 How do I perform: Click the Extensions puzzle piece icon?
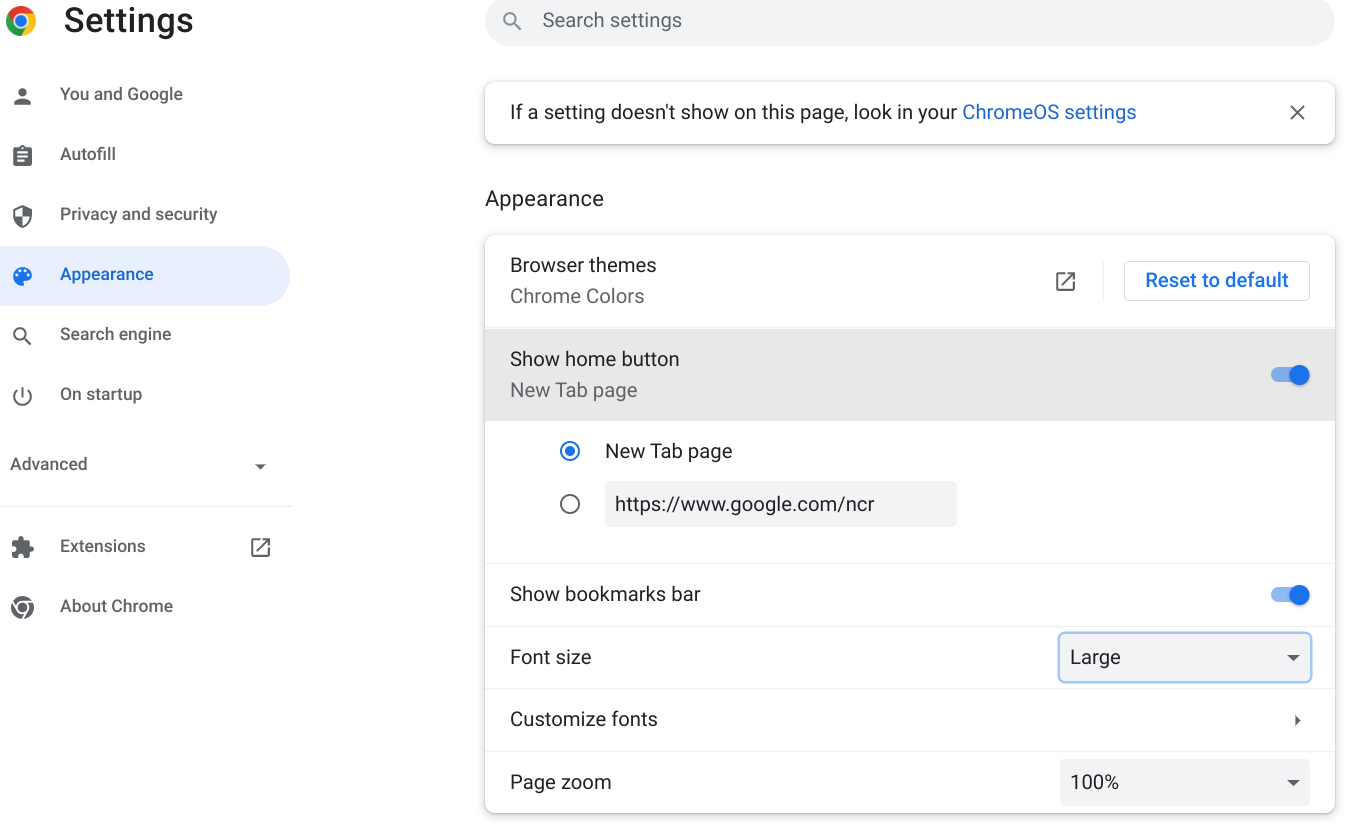coord(22,547)
